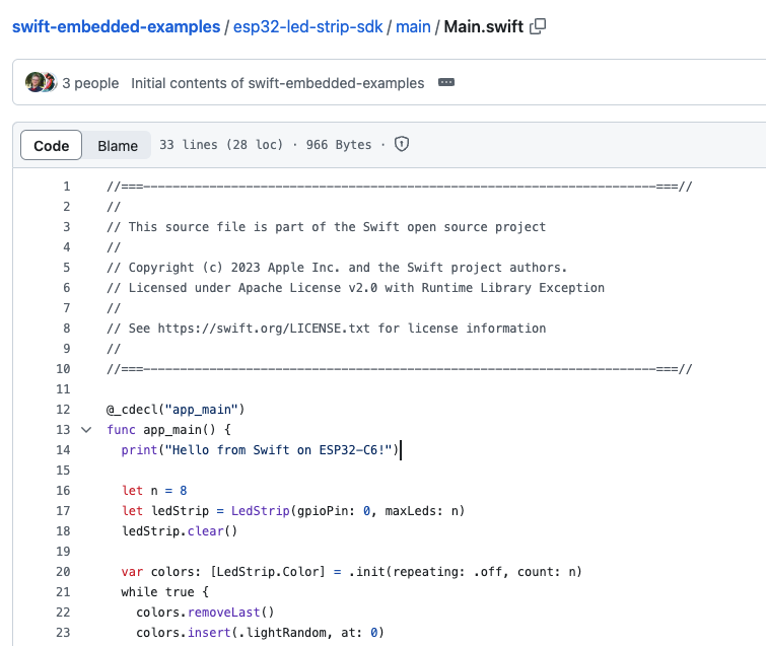Open the Initial contents commit message
775x669 pixels.
(277, 84)
